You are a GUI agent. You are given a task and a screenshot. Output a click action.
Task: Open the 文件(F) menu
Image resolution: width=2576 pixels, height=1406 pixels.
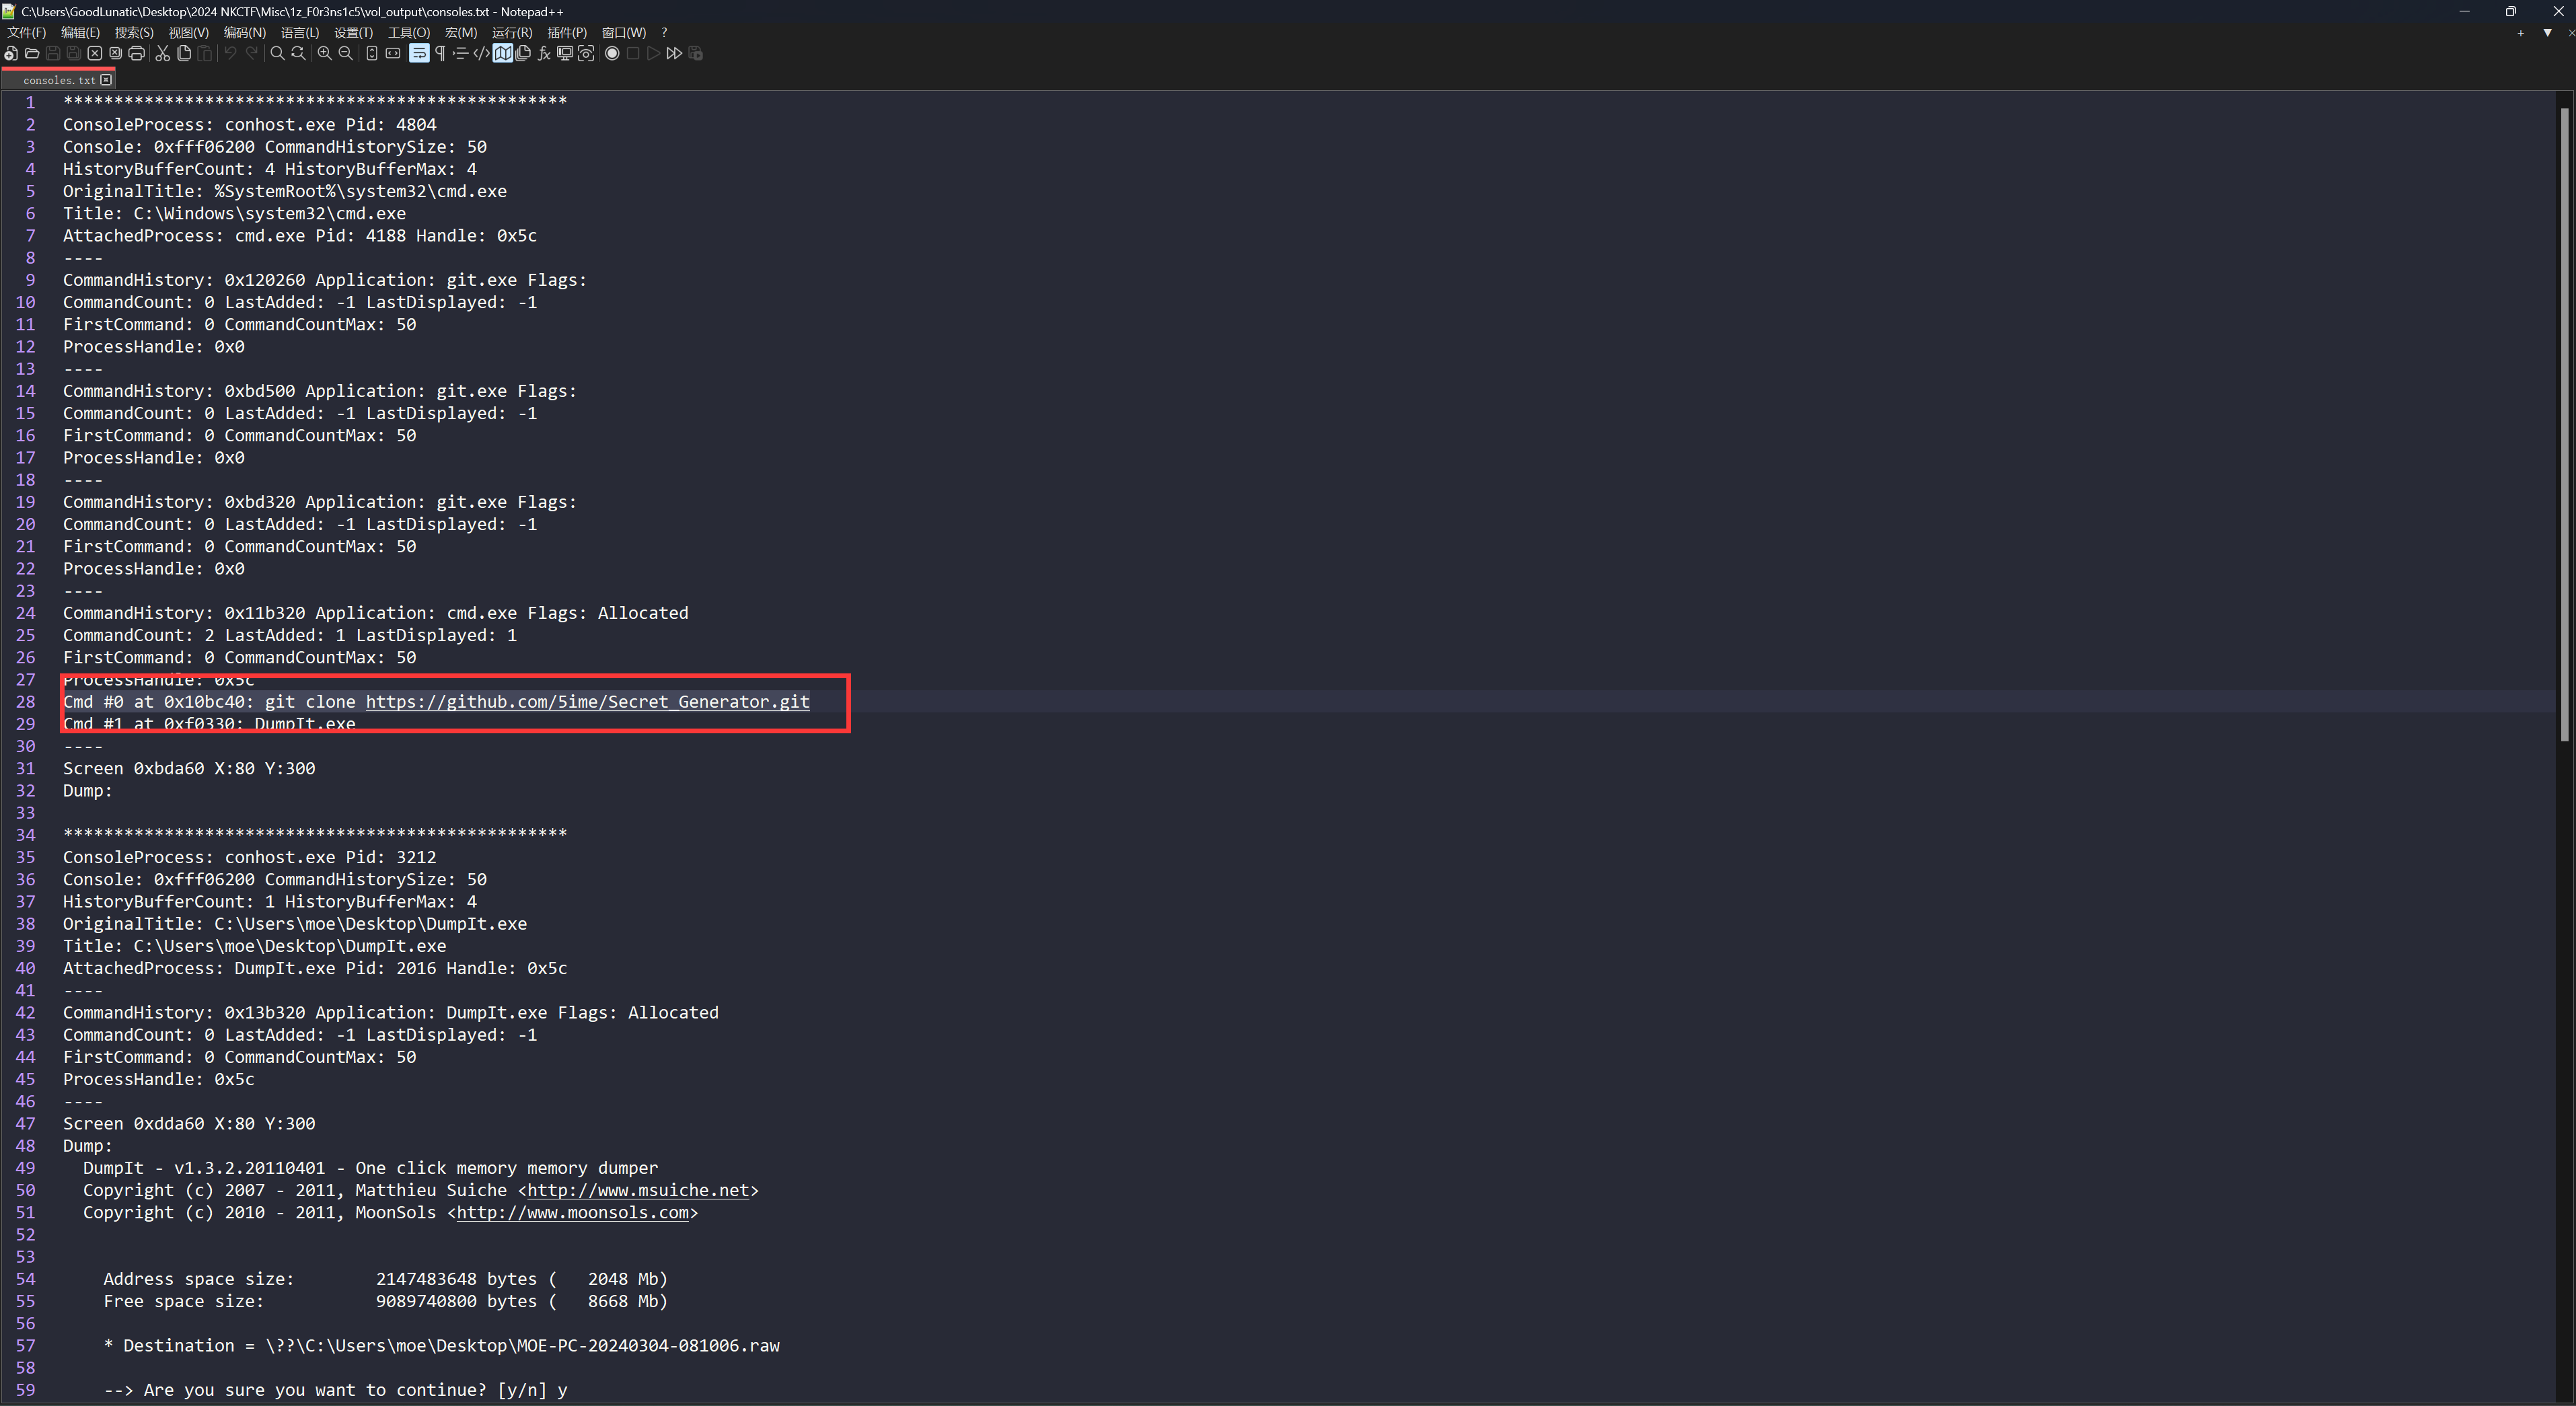coord(26,33)
